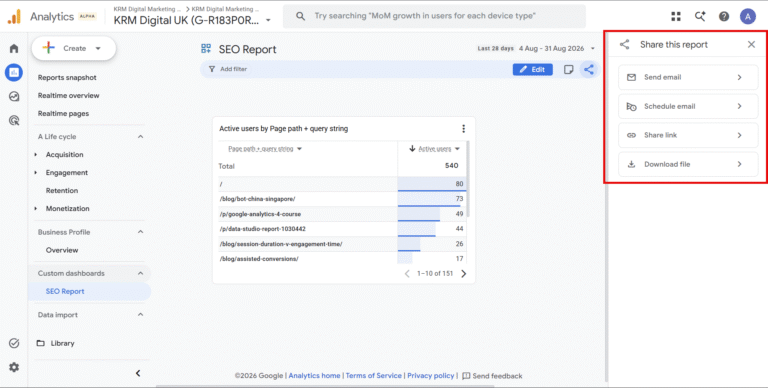768x388 pixels.
Task: Click Schedule email option
Action: click(688, 106)
